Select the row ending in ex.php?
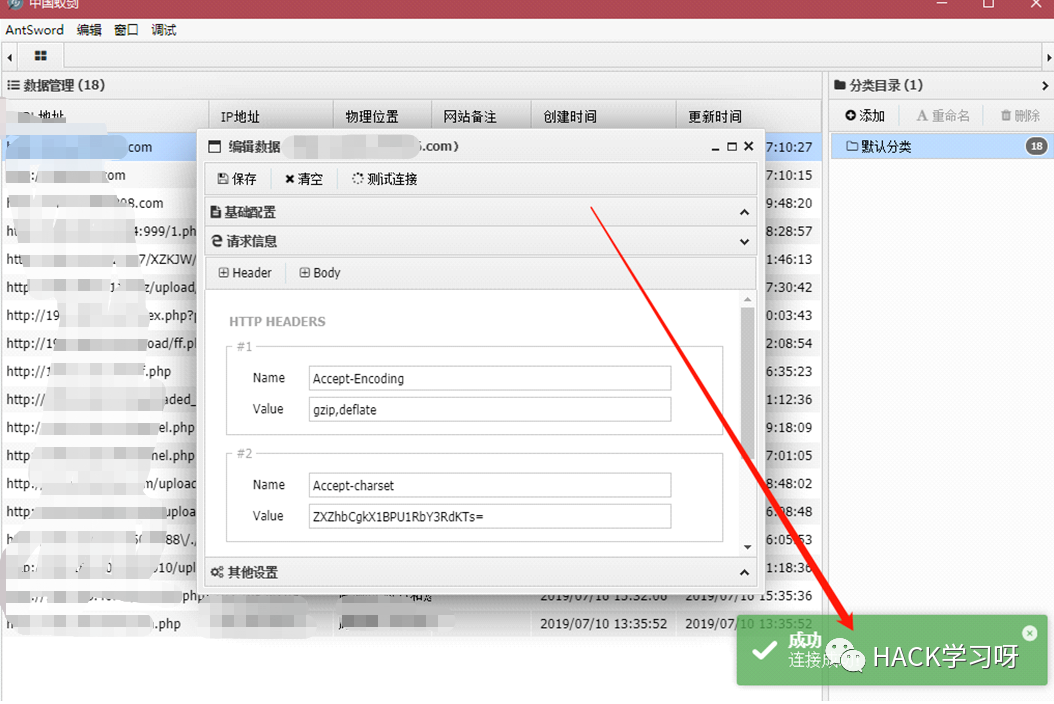The width and height of the screenshot is (1054, 704). click(x=101, y=315)
